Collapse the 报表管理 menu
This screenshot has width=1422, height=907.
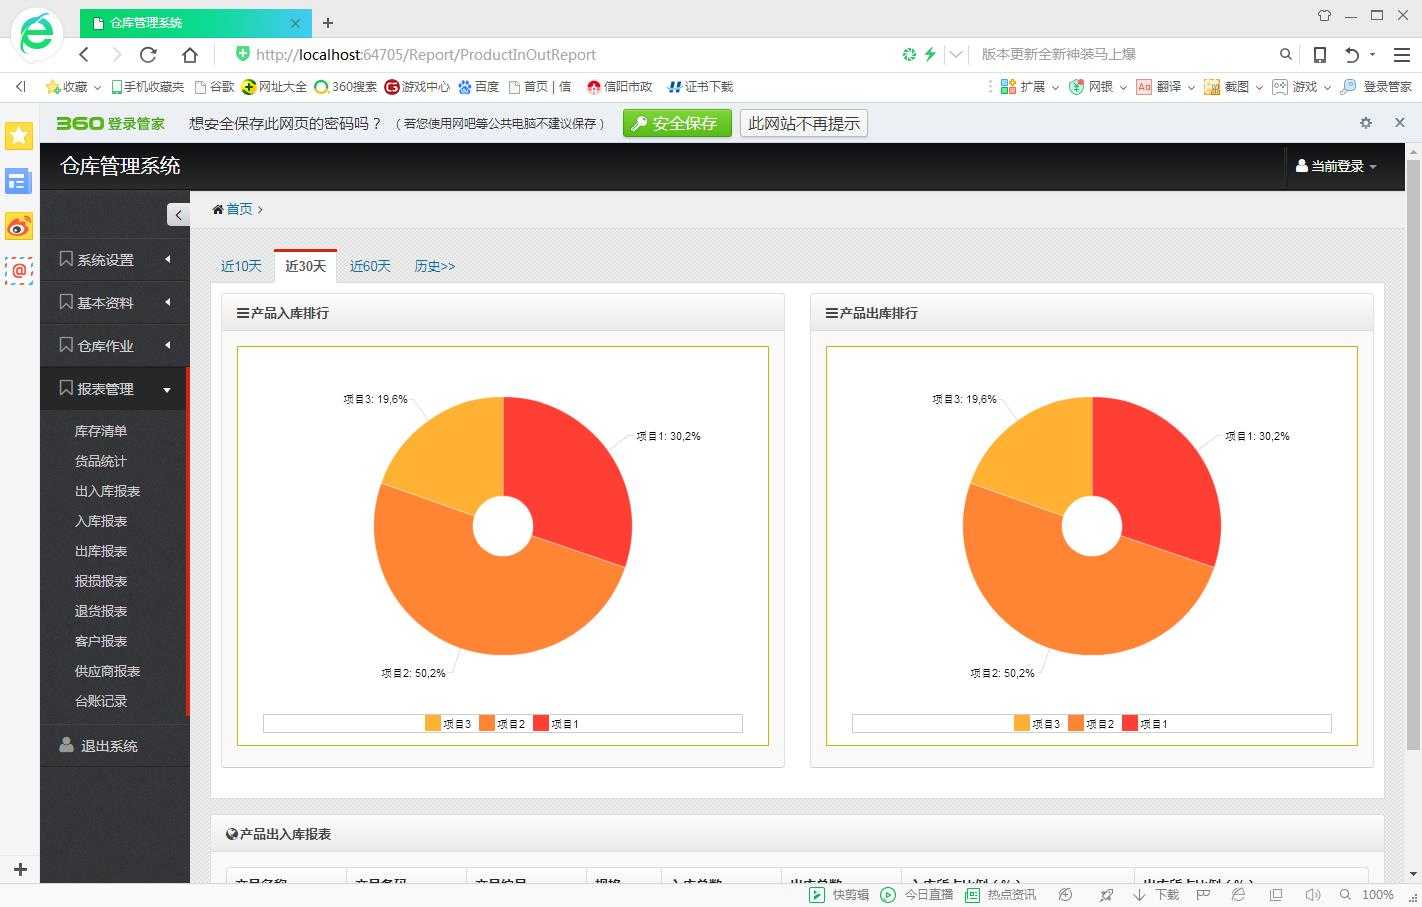coord(114,389)
